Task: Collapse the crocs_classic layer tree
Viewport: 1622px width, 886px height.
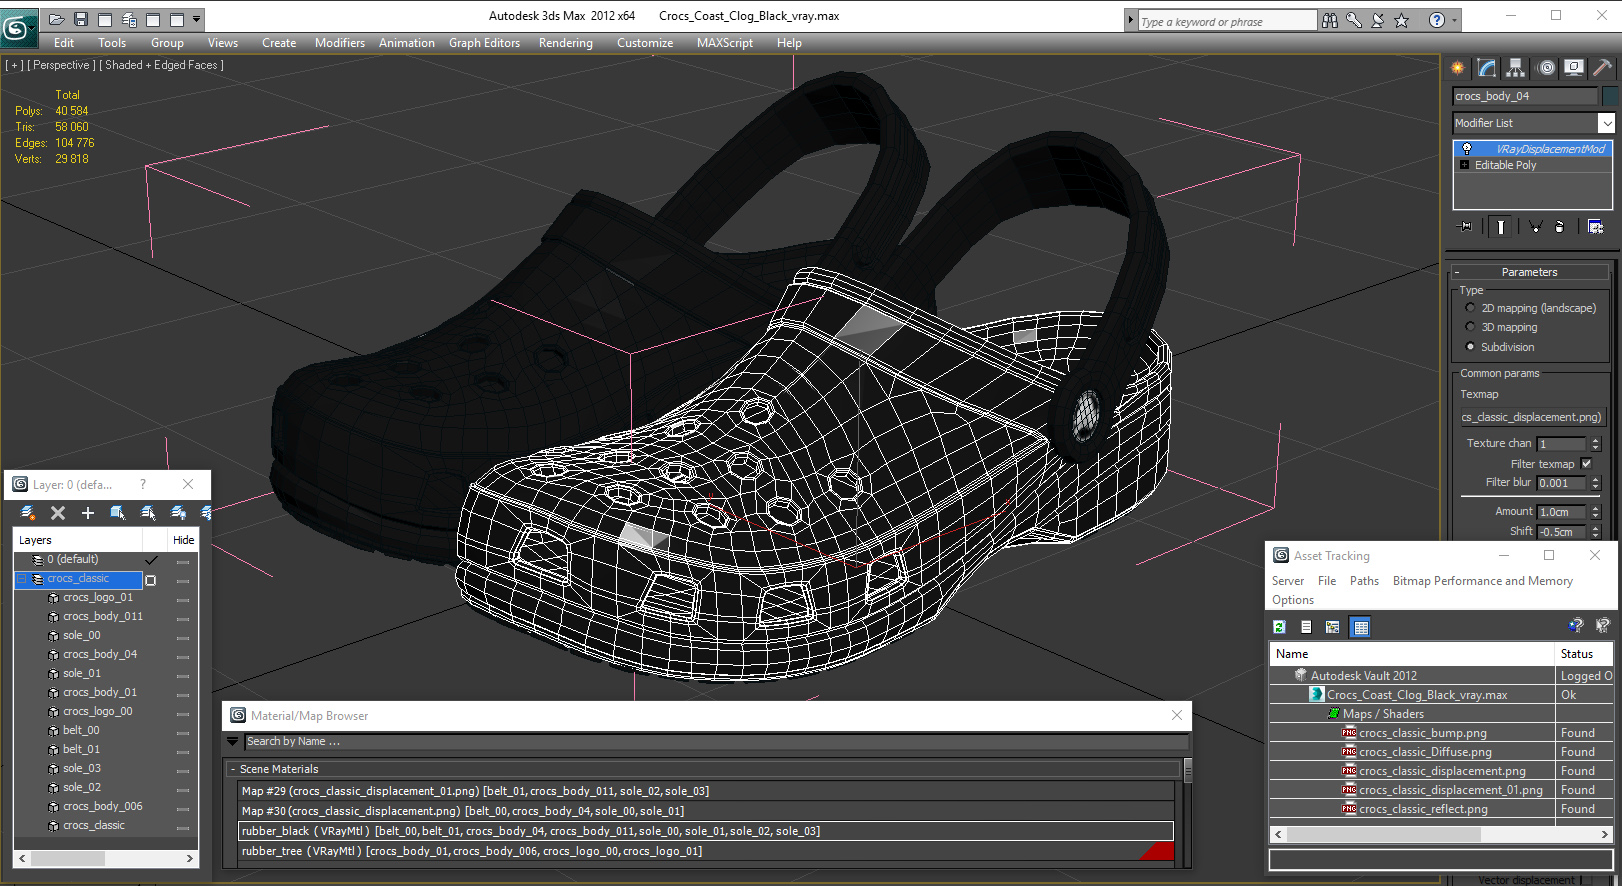Action: pyautogui.click(x=22, y=579)
